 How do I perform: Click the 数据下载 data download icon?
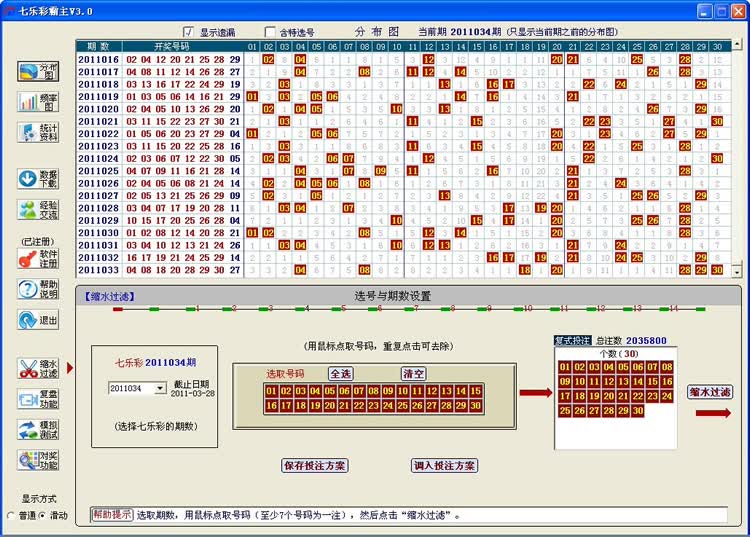point(38,178)
